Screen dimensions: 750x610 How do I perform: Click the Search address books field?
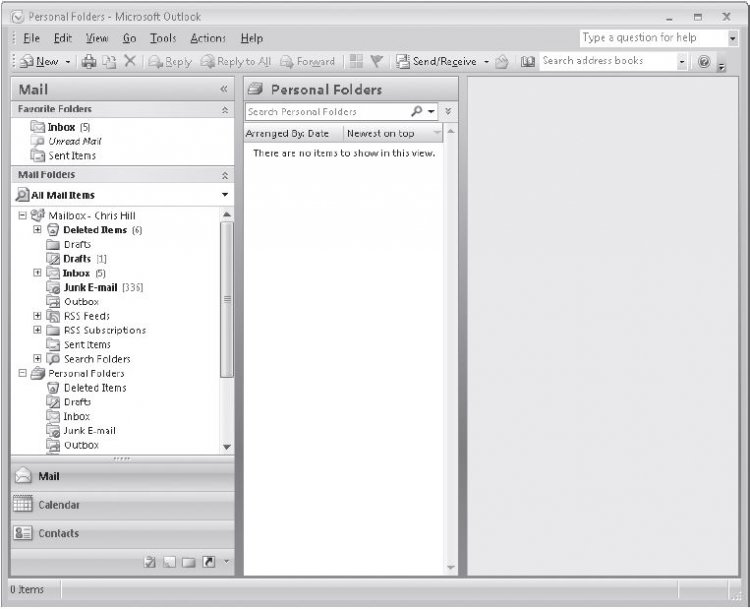click(x=608, y=61)
